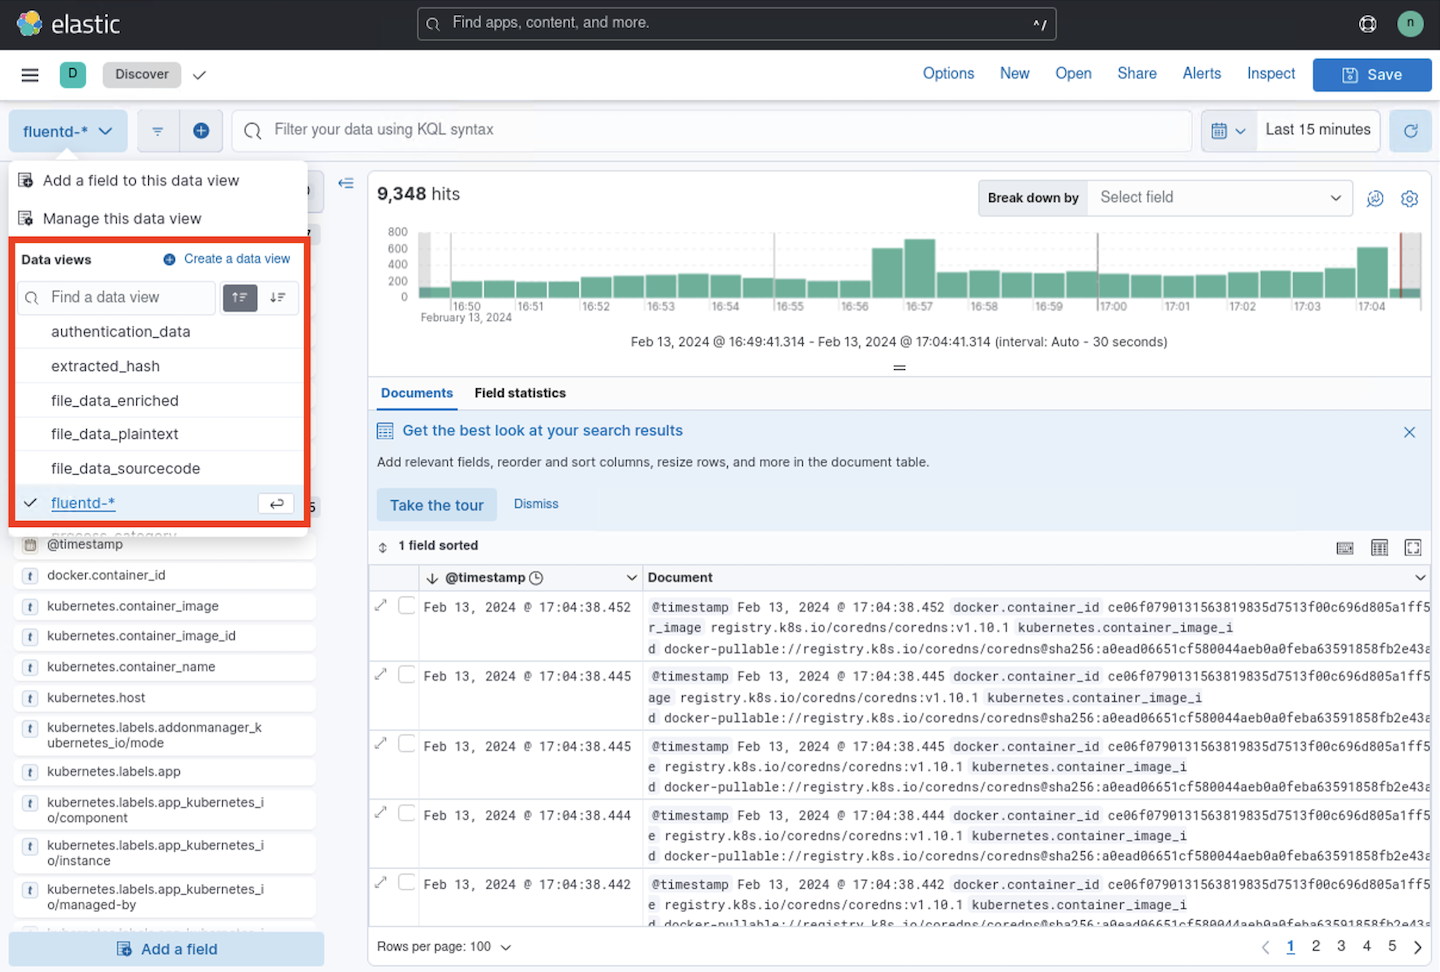Open Lens edit visualization icon

click(1375, 198)
